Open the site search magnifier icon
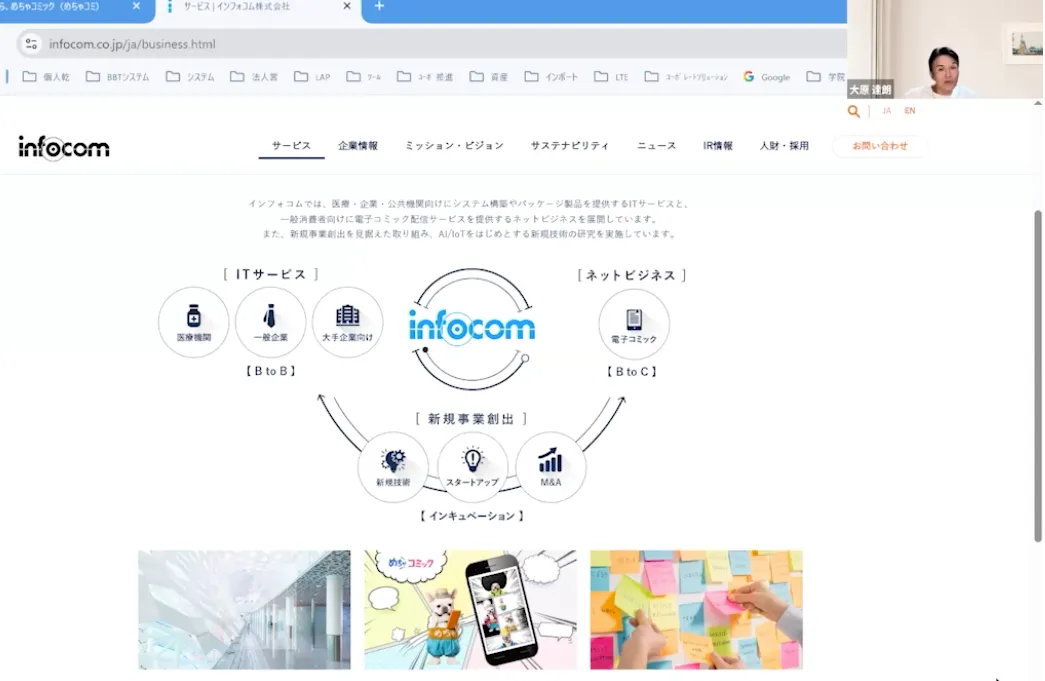 tap(853, 111)
